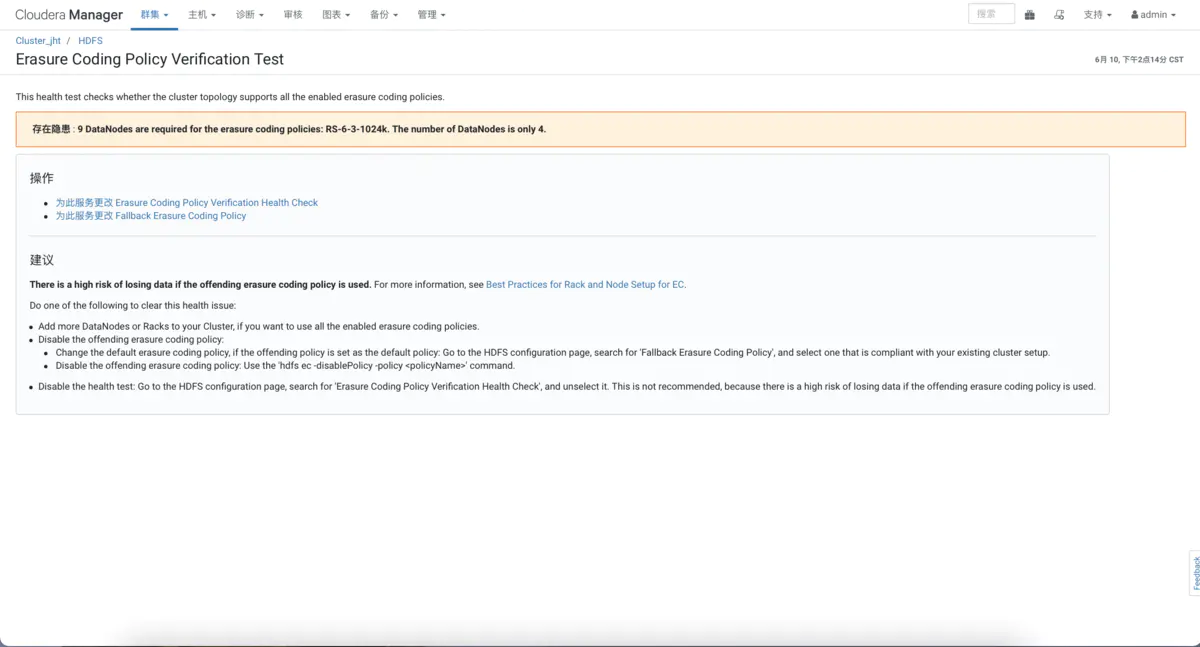
Task: Open the 管理 dropdown menu
Action: point(431,15)
